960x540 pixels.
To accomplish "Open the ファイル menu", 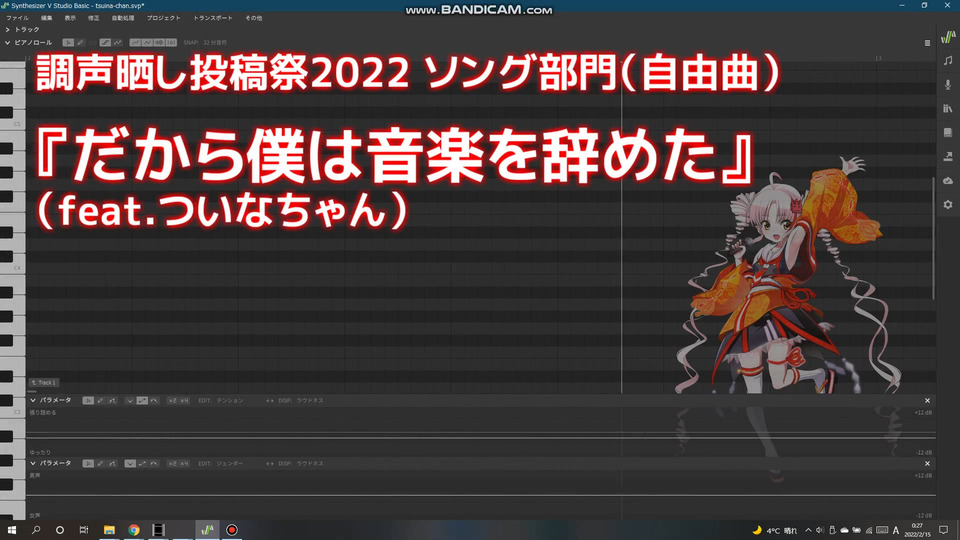I will tap(17, 18).
